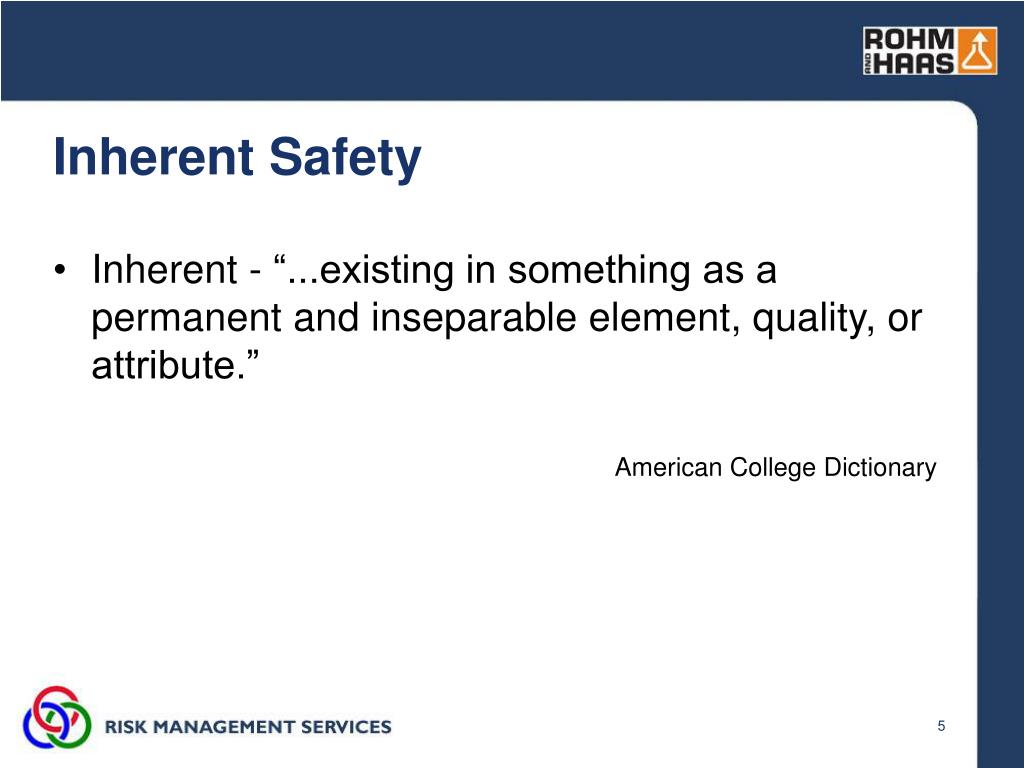This screenshot has height=768, width=1024.
Task: Click the word attribute in the quote
Action: pos(163,364)
